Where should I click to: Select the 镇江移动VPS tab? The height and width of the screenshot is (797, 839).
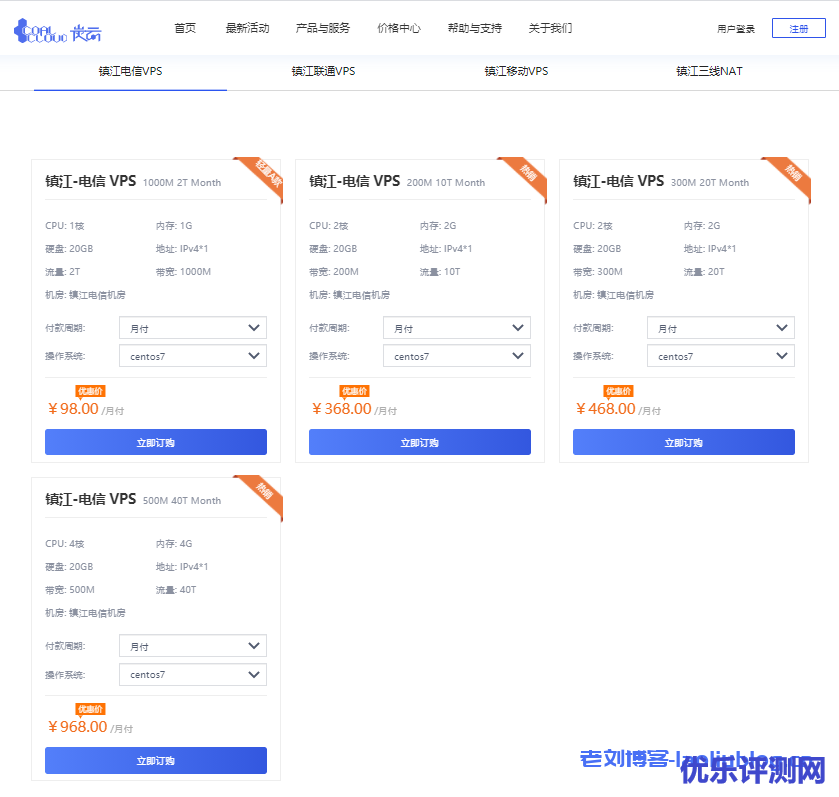pos(516,71)
